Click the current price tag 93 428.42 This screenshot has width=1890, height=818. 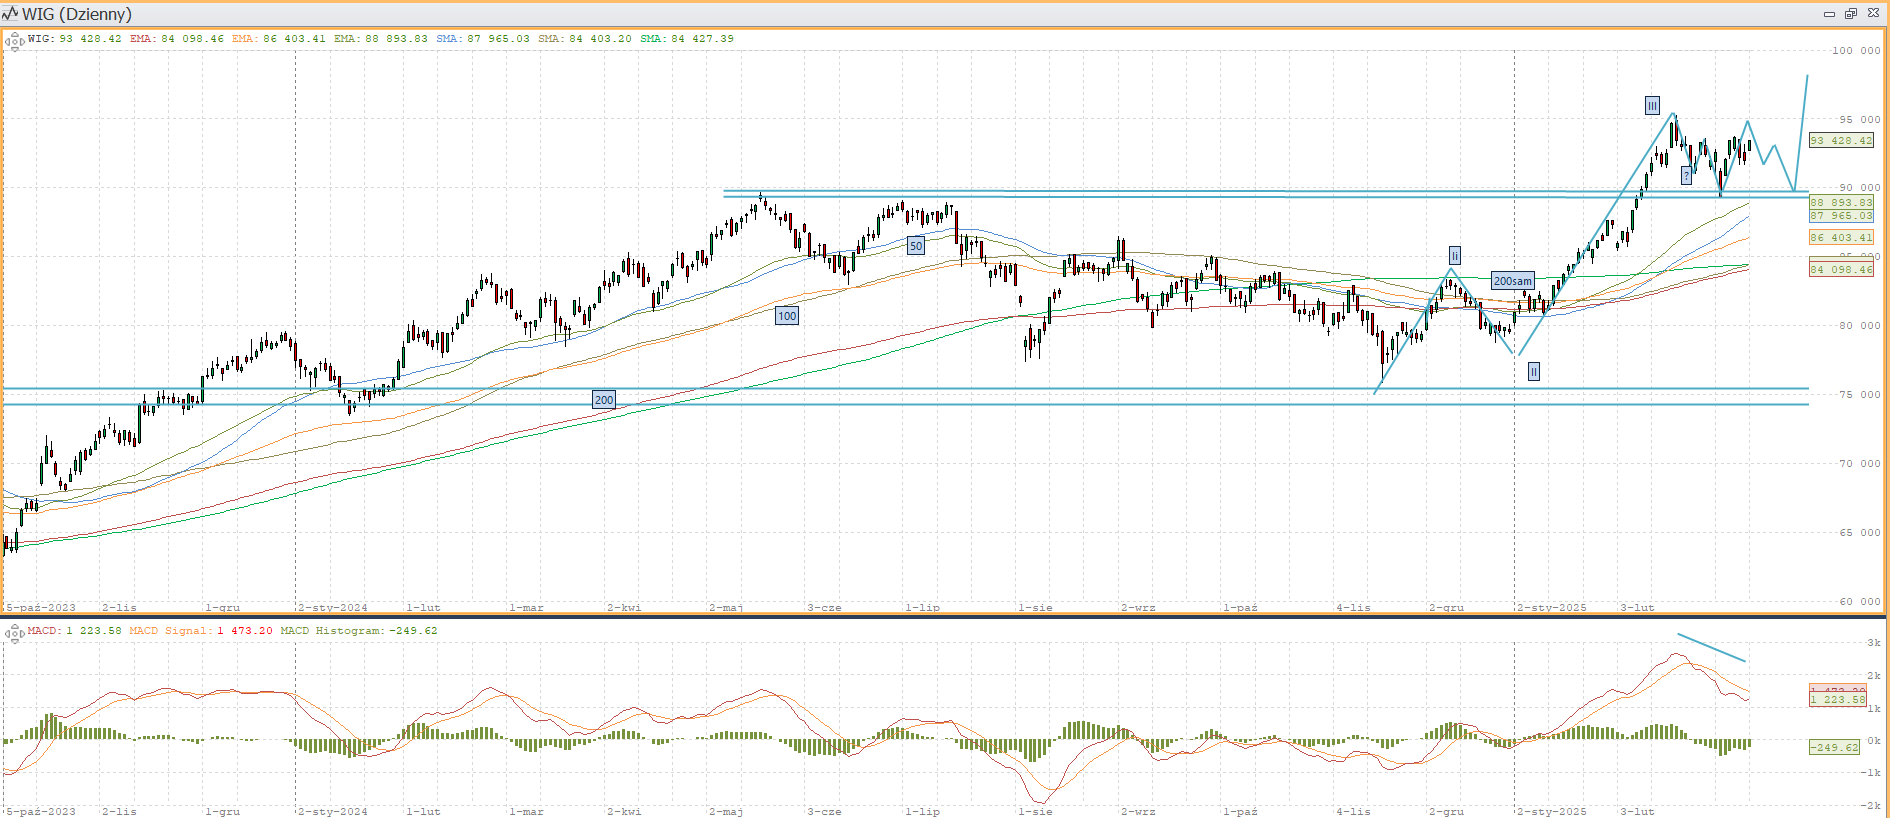click(1840, 141)
